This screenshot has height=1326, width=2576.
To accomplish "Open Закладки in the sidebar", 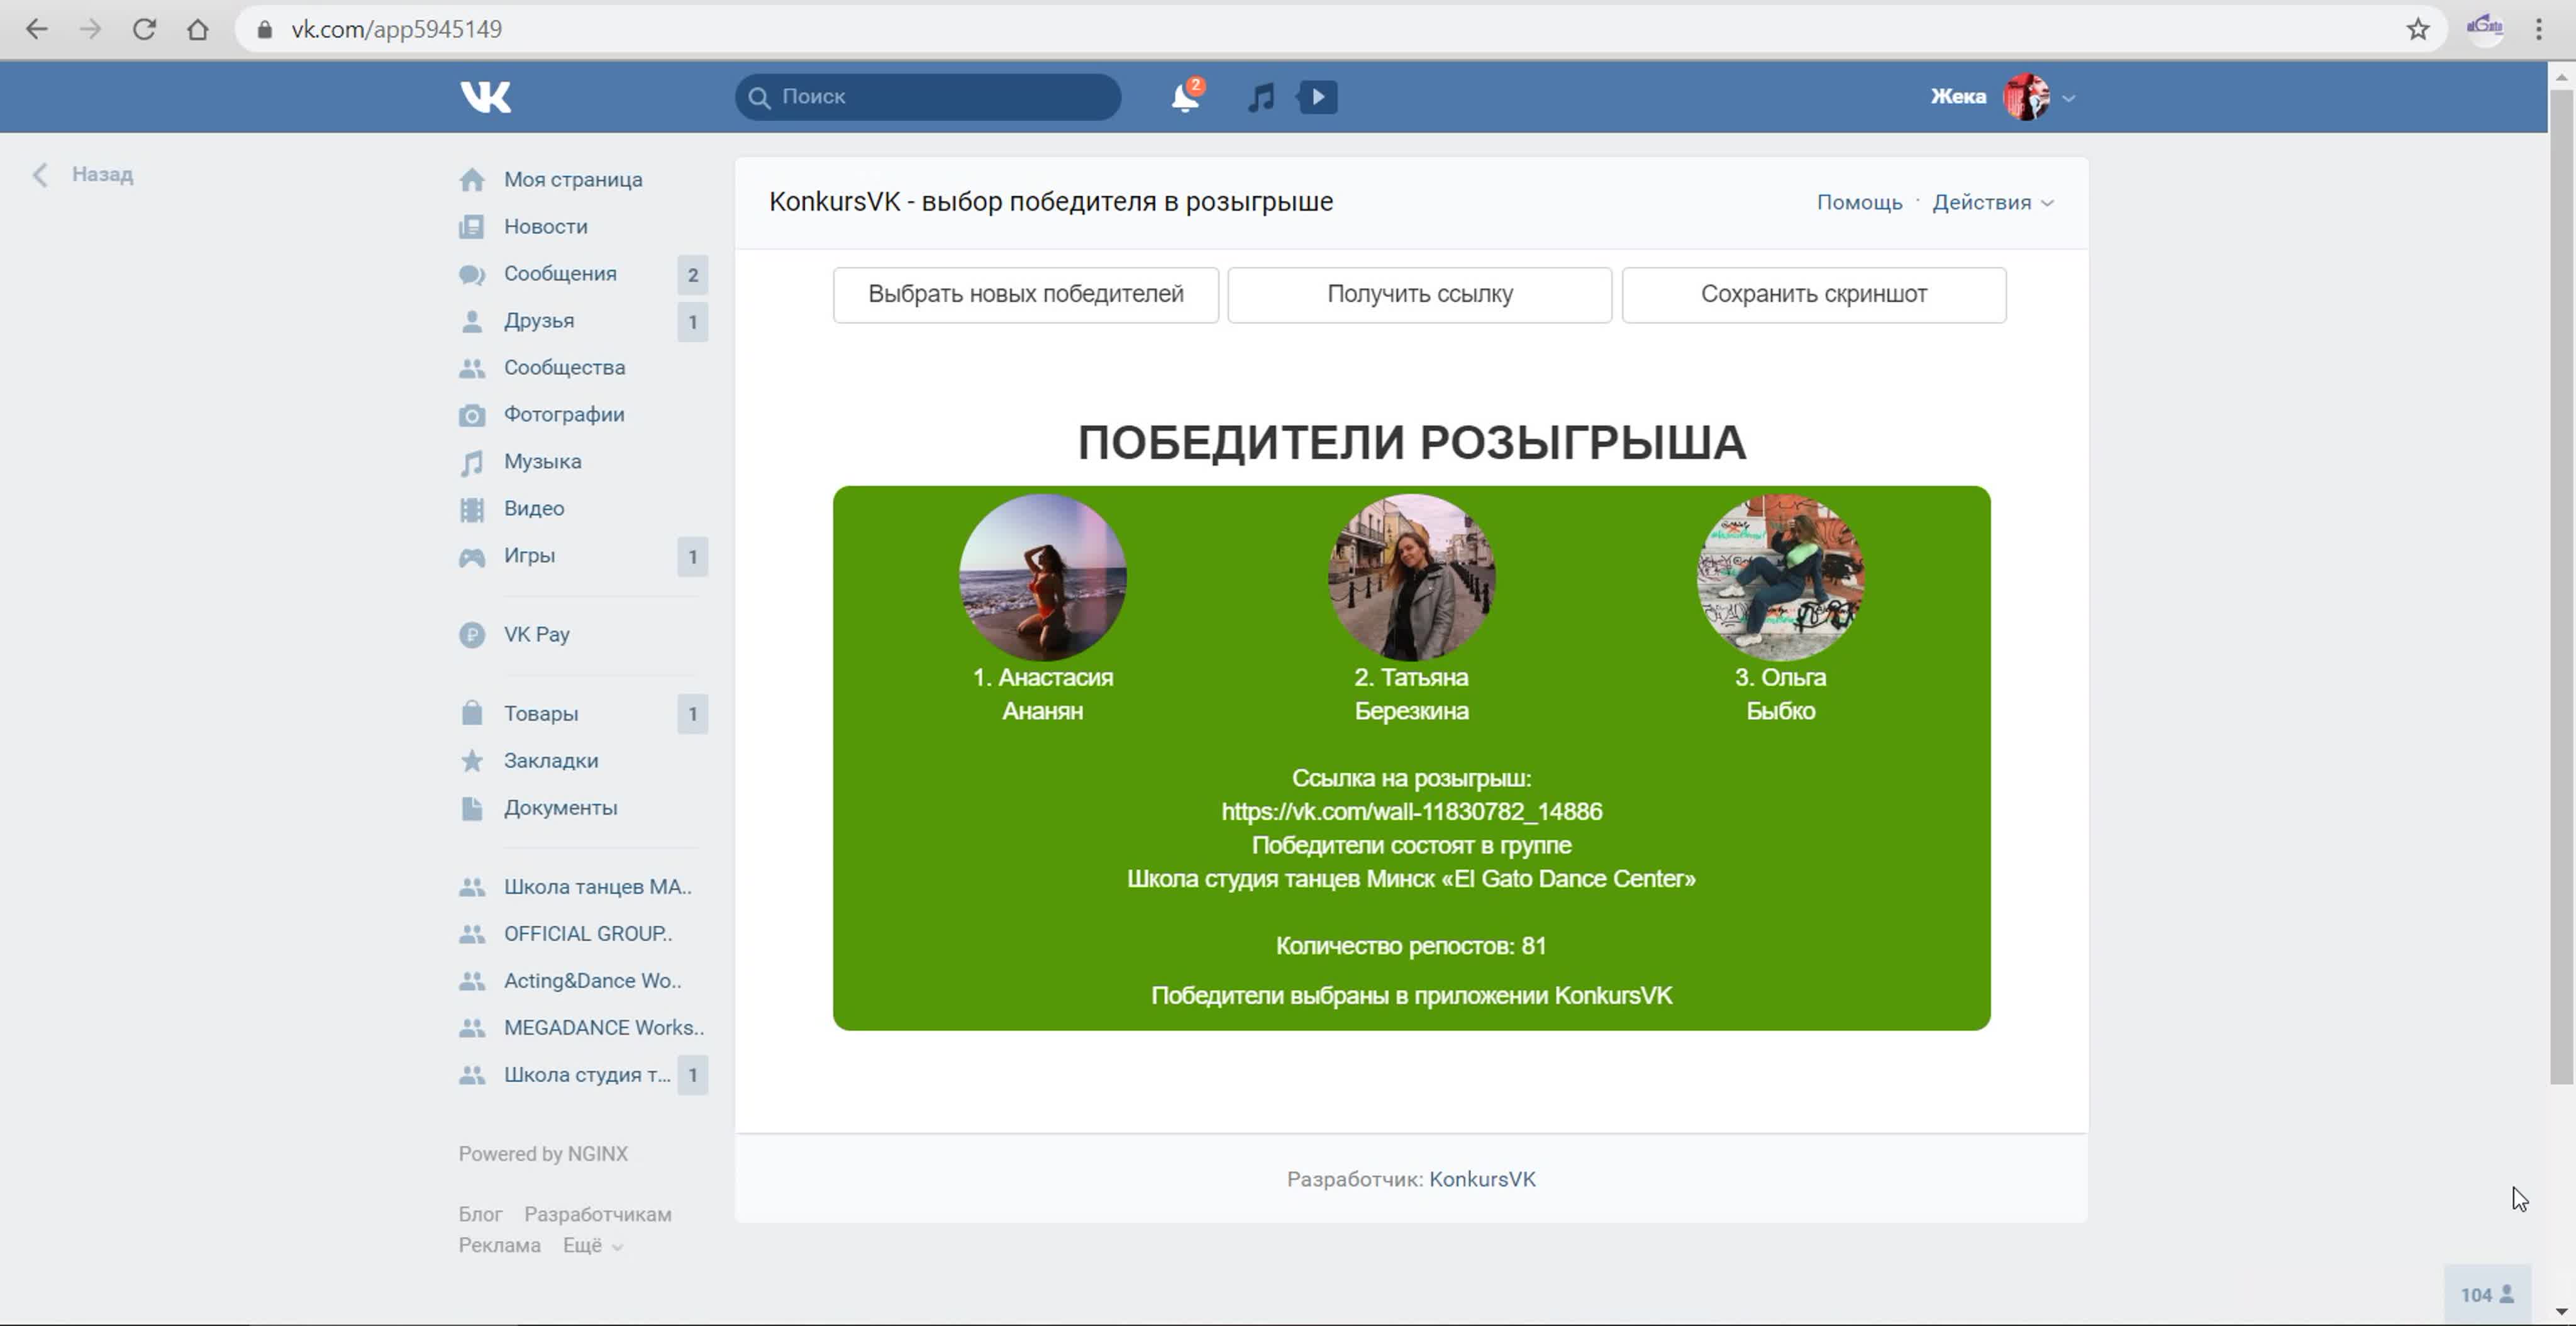I will tap(550, 760).
